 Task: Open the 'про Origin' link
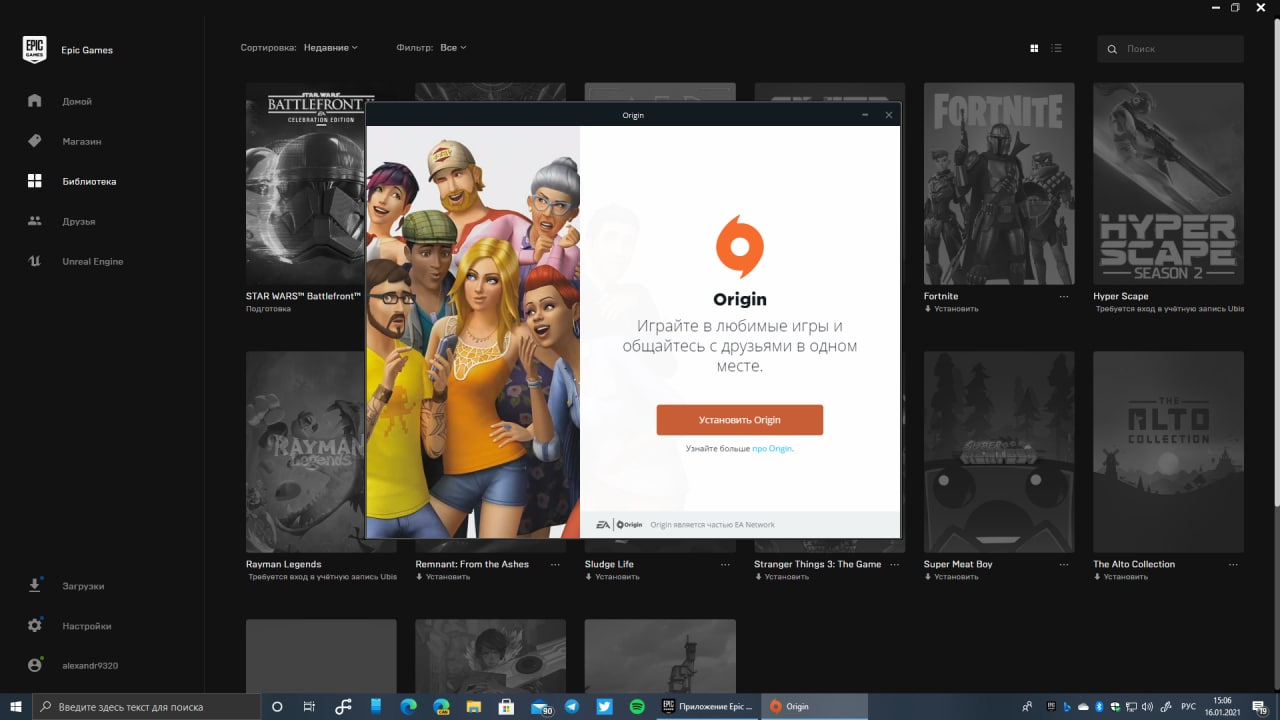point(772,449)
